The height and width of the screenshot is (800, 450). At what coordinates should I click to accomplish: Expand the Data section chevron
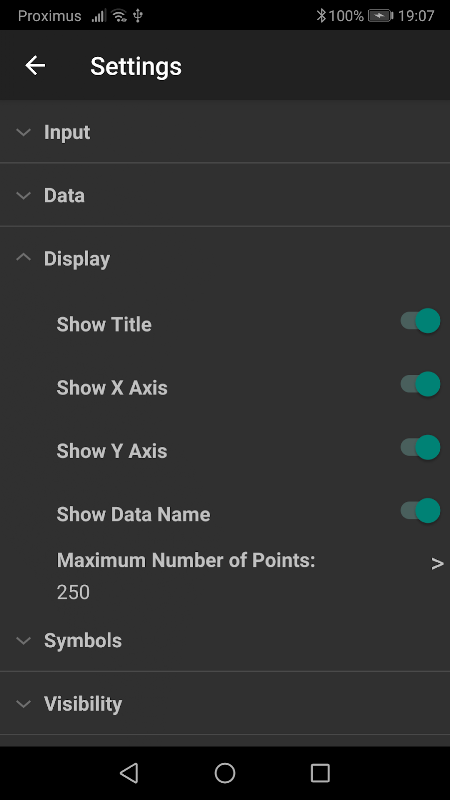point(23,195)
